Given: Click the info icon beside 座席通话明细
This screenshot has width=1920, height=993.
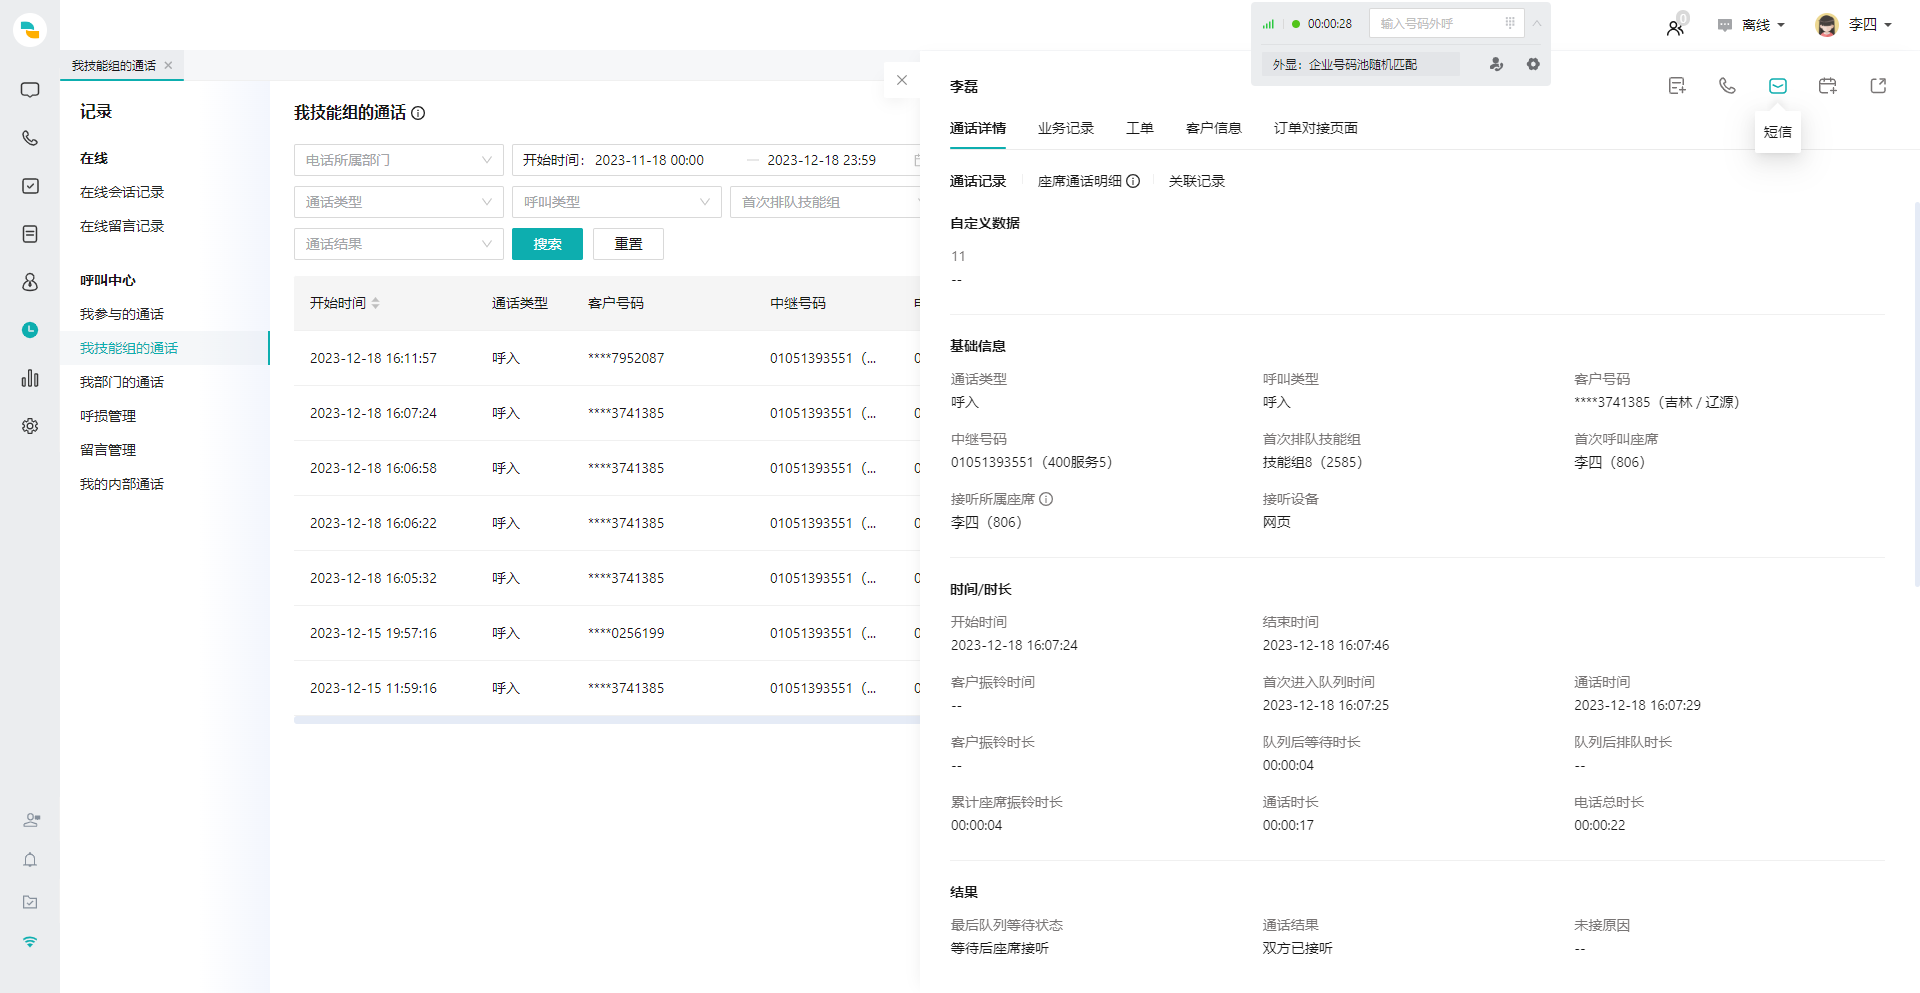Looking at the screenshot, I should 1133,181.
